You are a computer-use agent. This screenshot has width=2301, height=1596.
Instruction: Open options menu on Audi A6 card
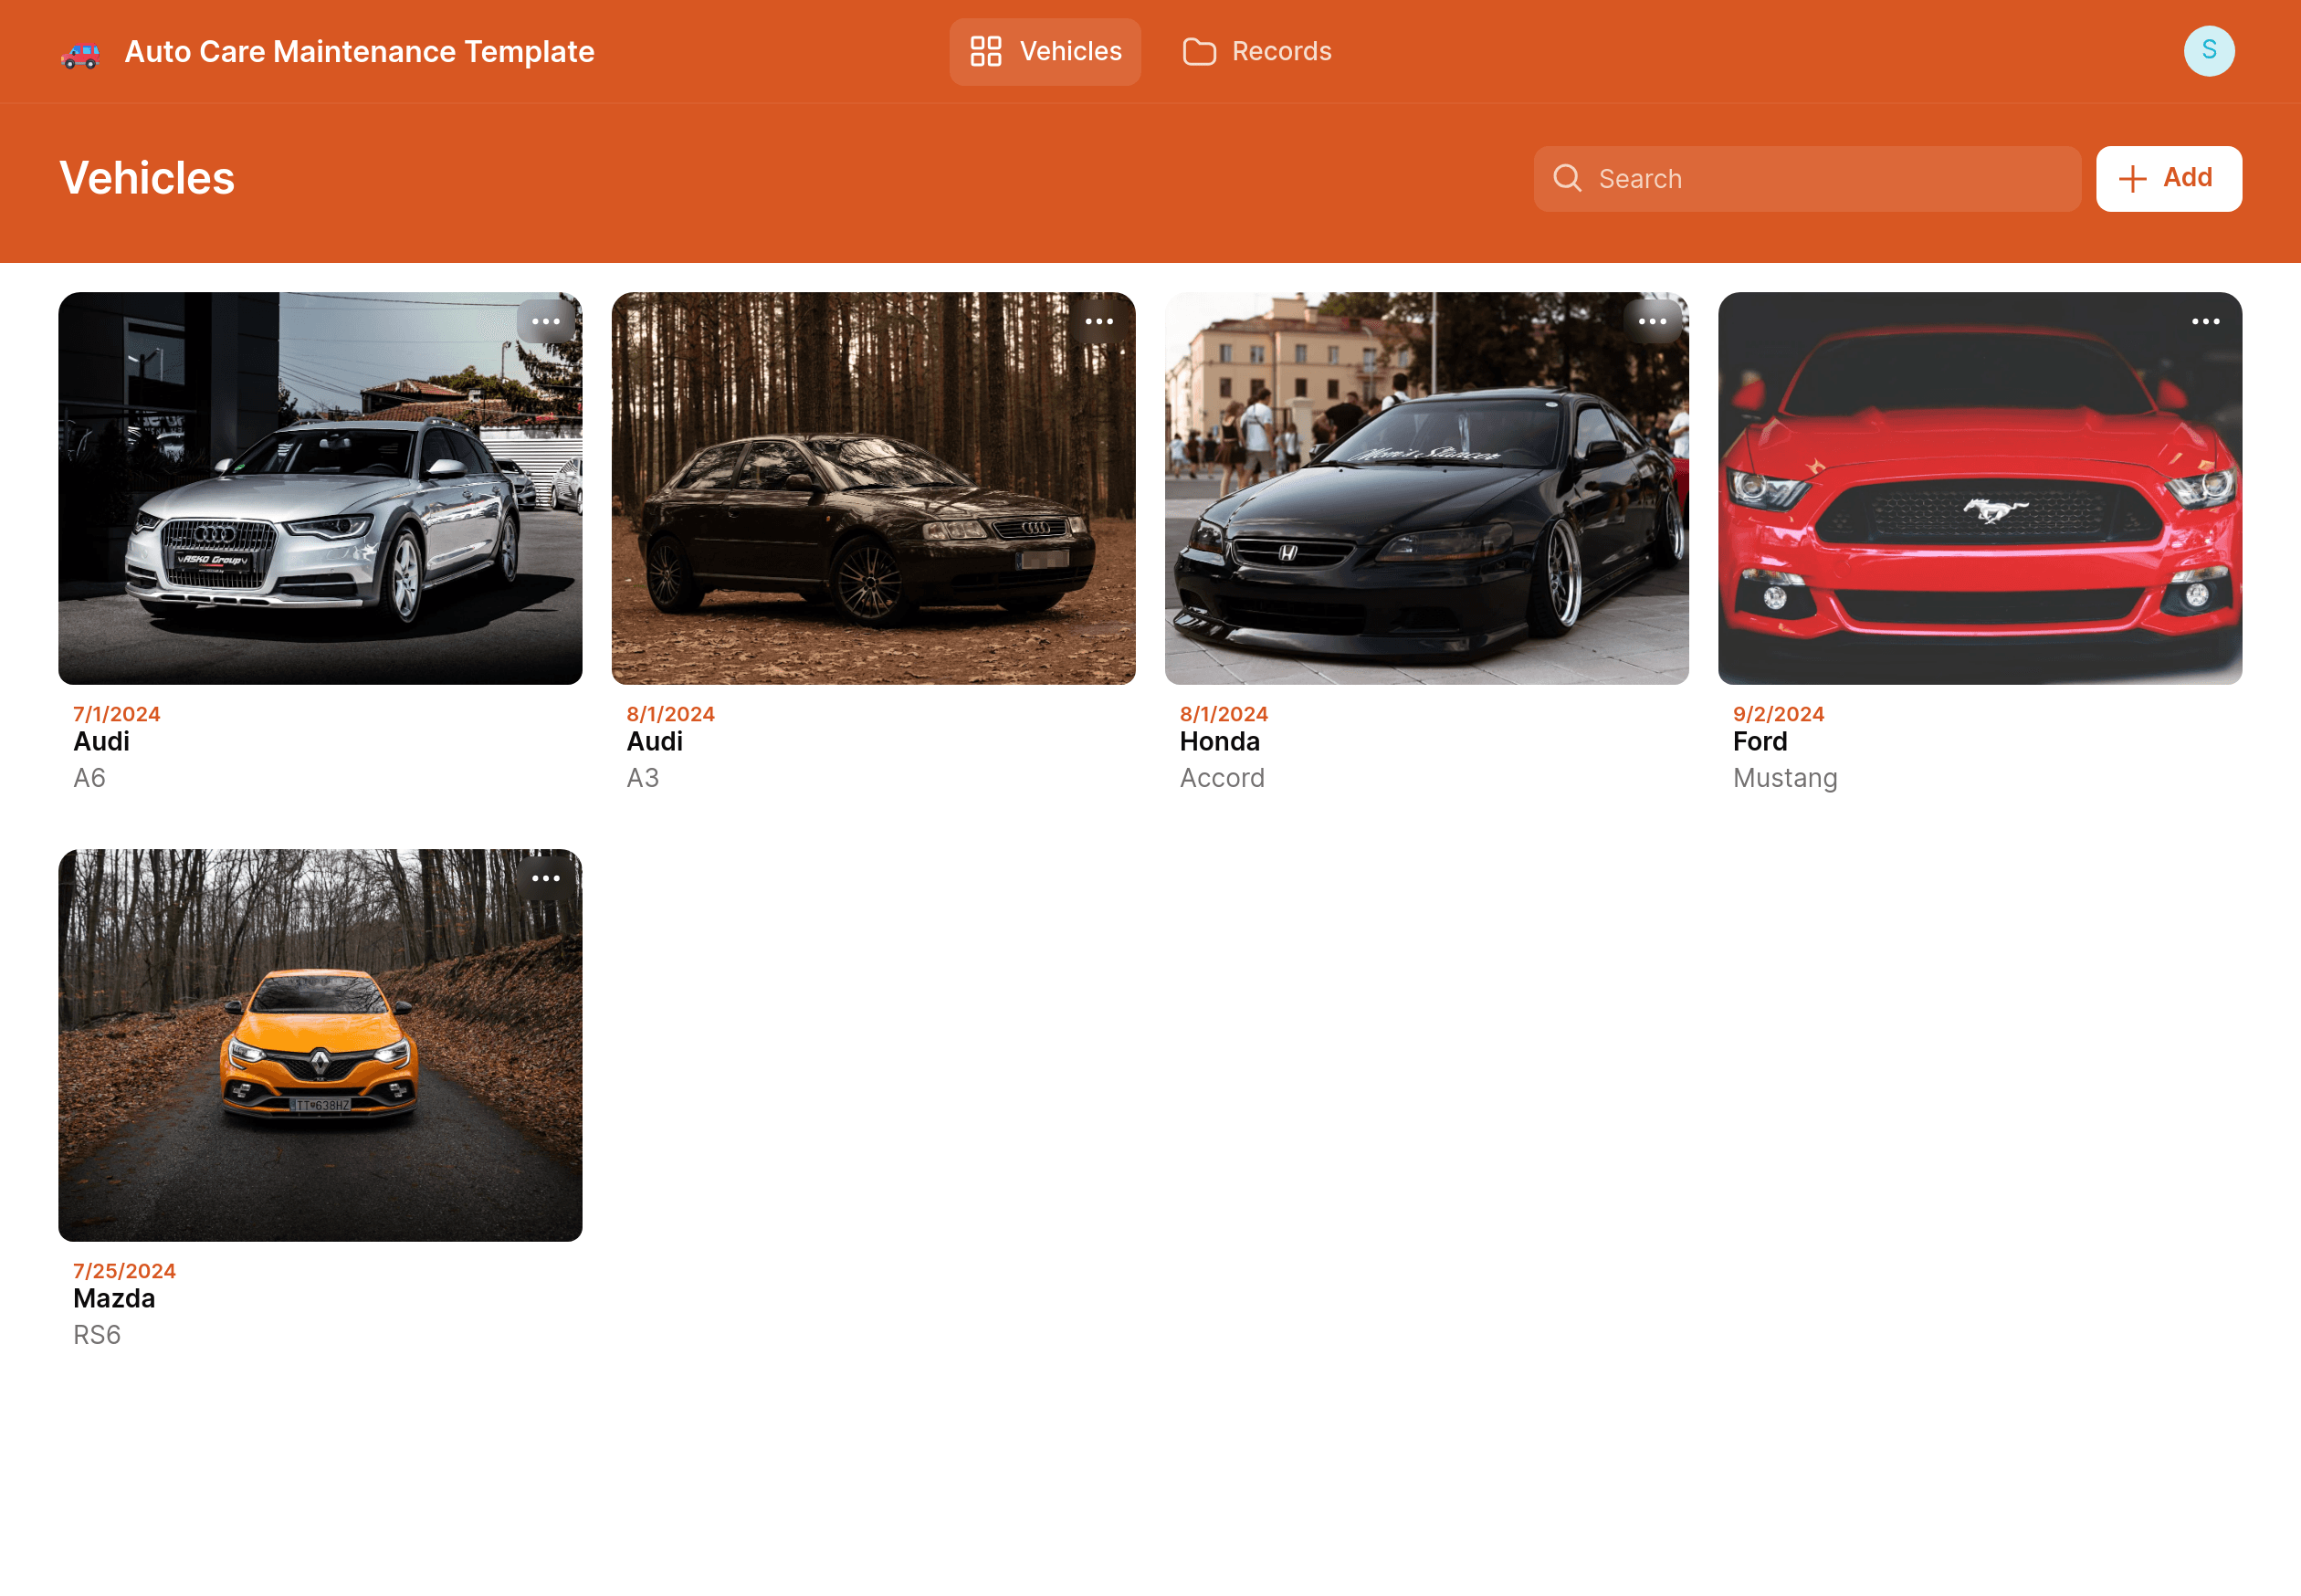[546, 322]
